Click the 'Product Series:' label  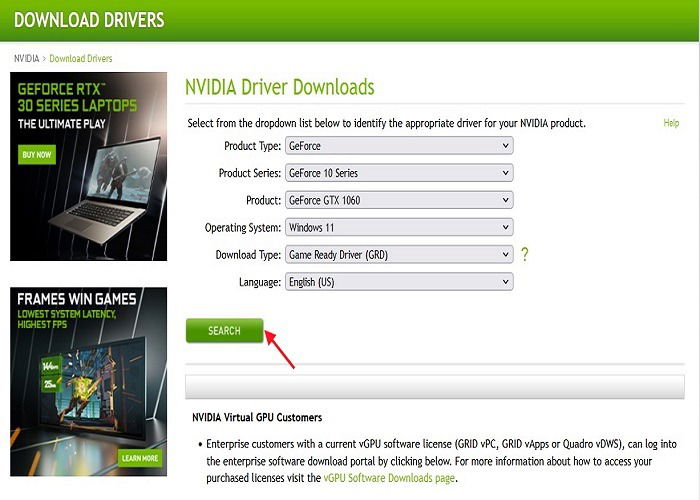[x=250, y=173]
